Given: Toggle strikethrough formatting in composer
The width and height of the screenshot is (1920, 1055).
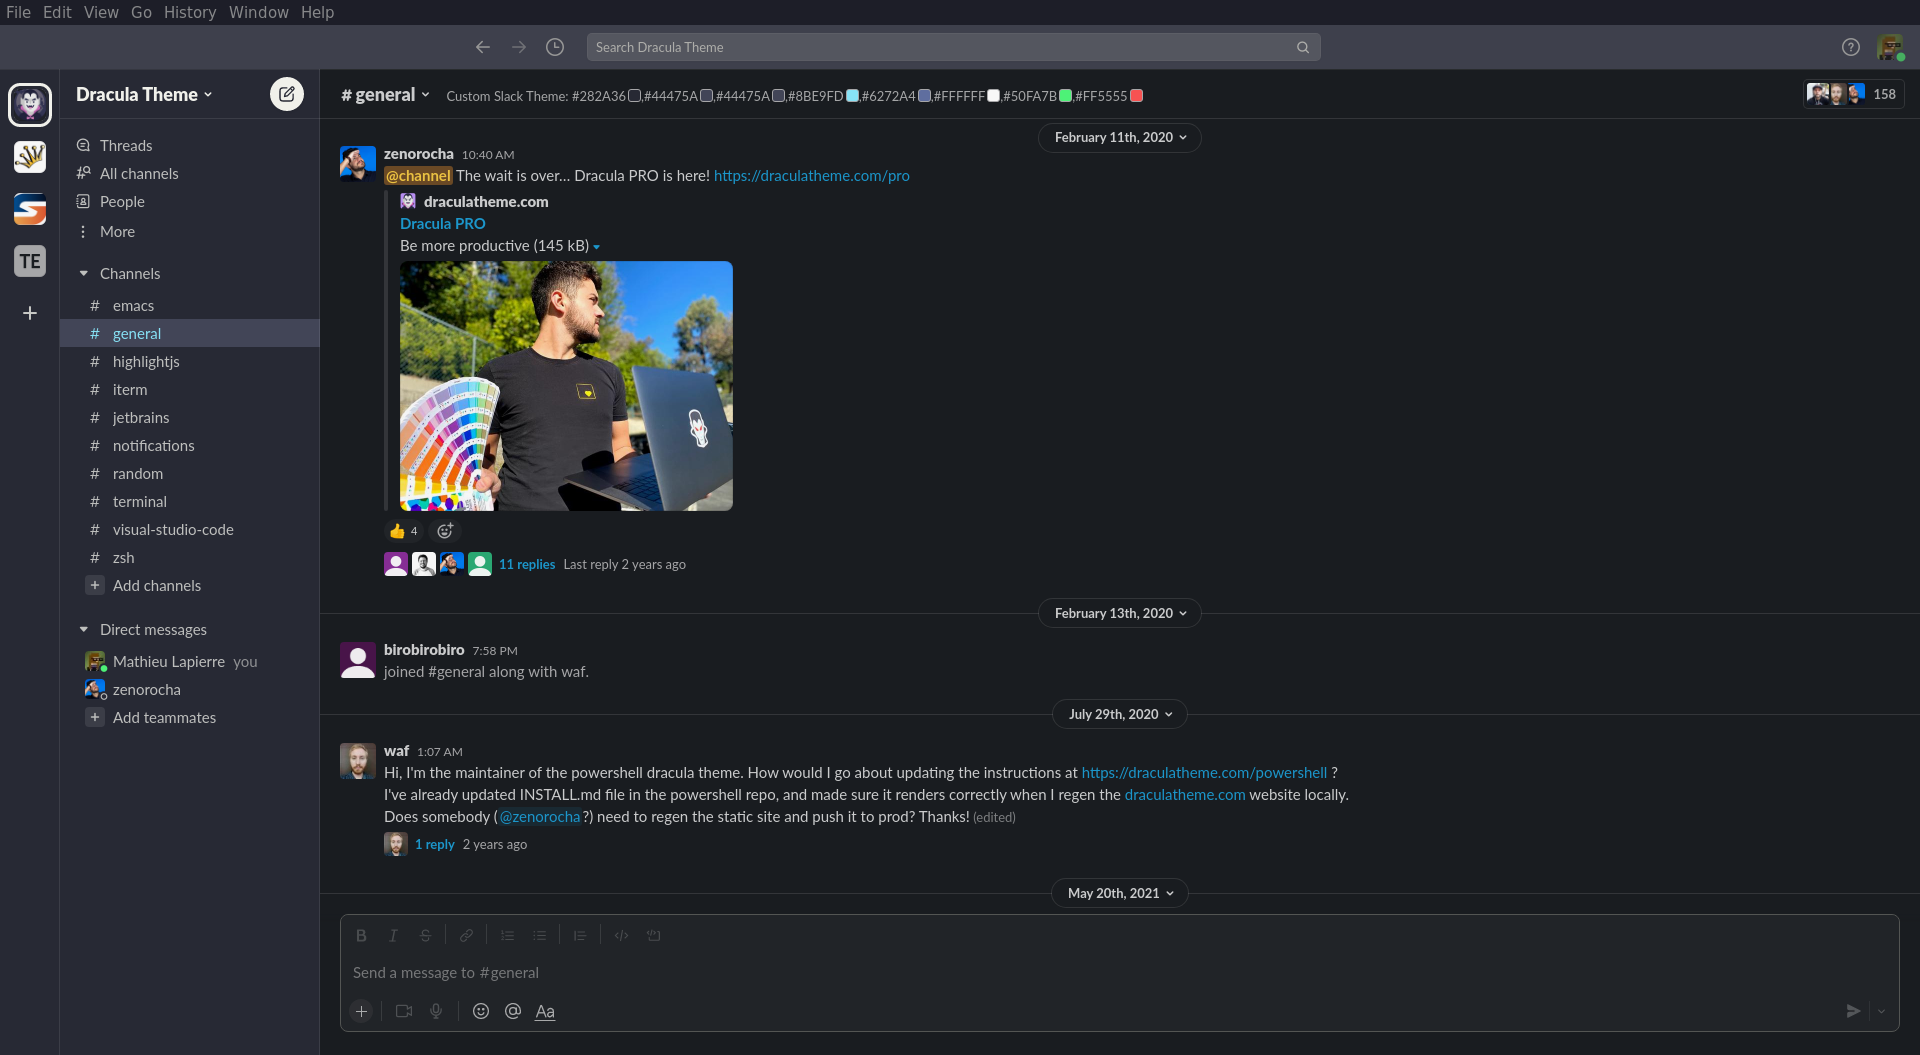Looking at the screenshot, I should [x=425, y=935].
